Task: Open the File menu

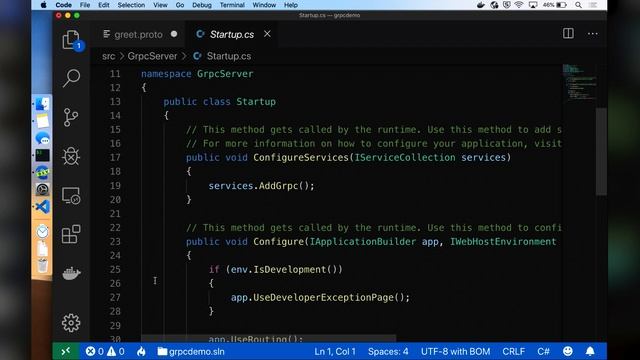Action: 85,5
